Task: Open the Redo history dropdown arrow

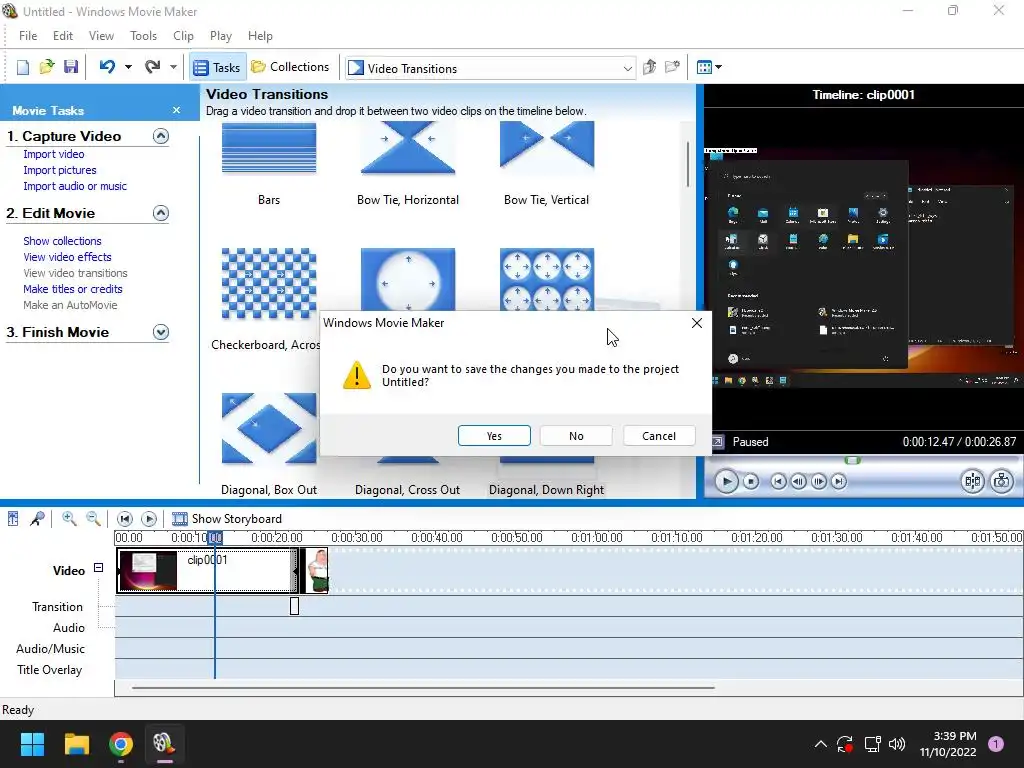Action: coord(173,67)
